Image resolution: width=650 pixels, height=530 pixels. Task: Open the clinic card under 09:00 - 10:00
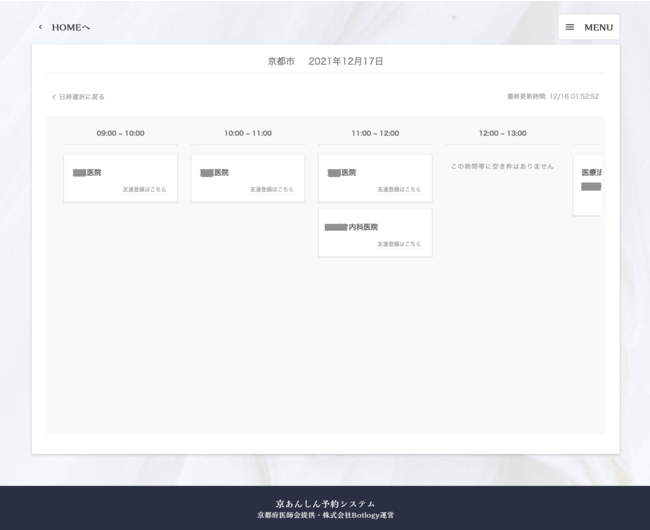pos(120,179)
